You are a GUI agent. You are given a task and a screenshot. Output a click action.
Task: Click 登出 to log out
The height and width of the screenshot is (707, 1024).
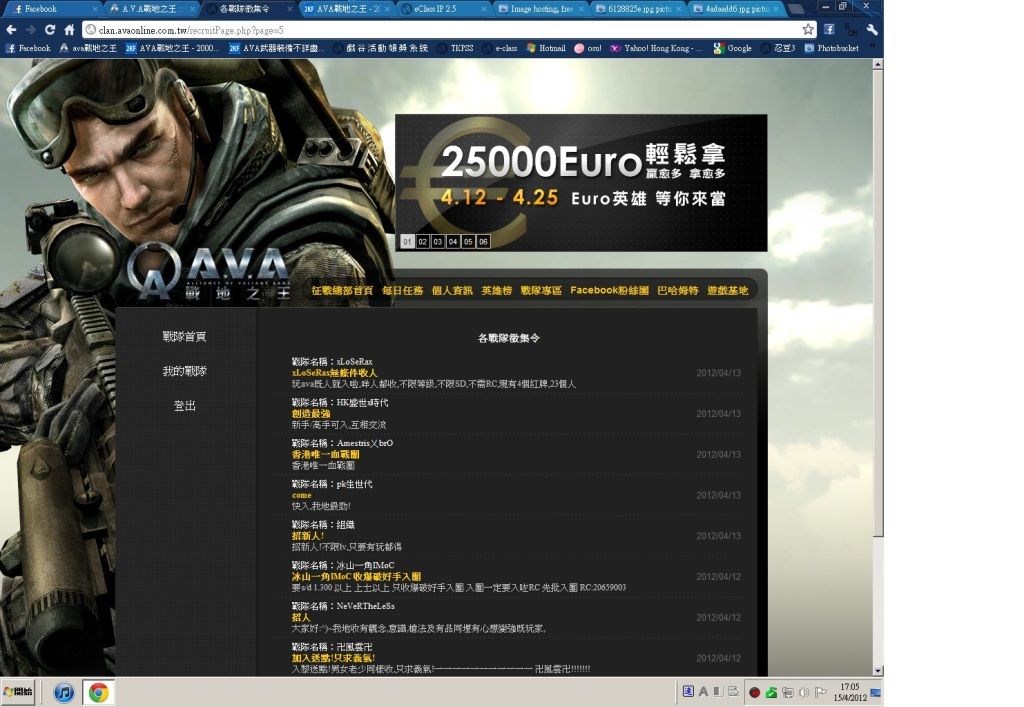click(184, 405)
